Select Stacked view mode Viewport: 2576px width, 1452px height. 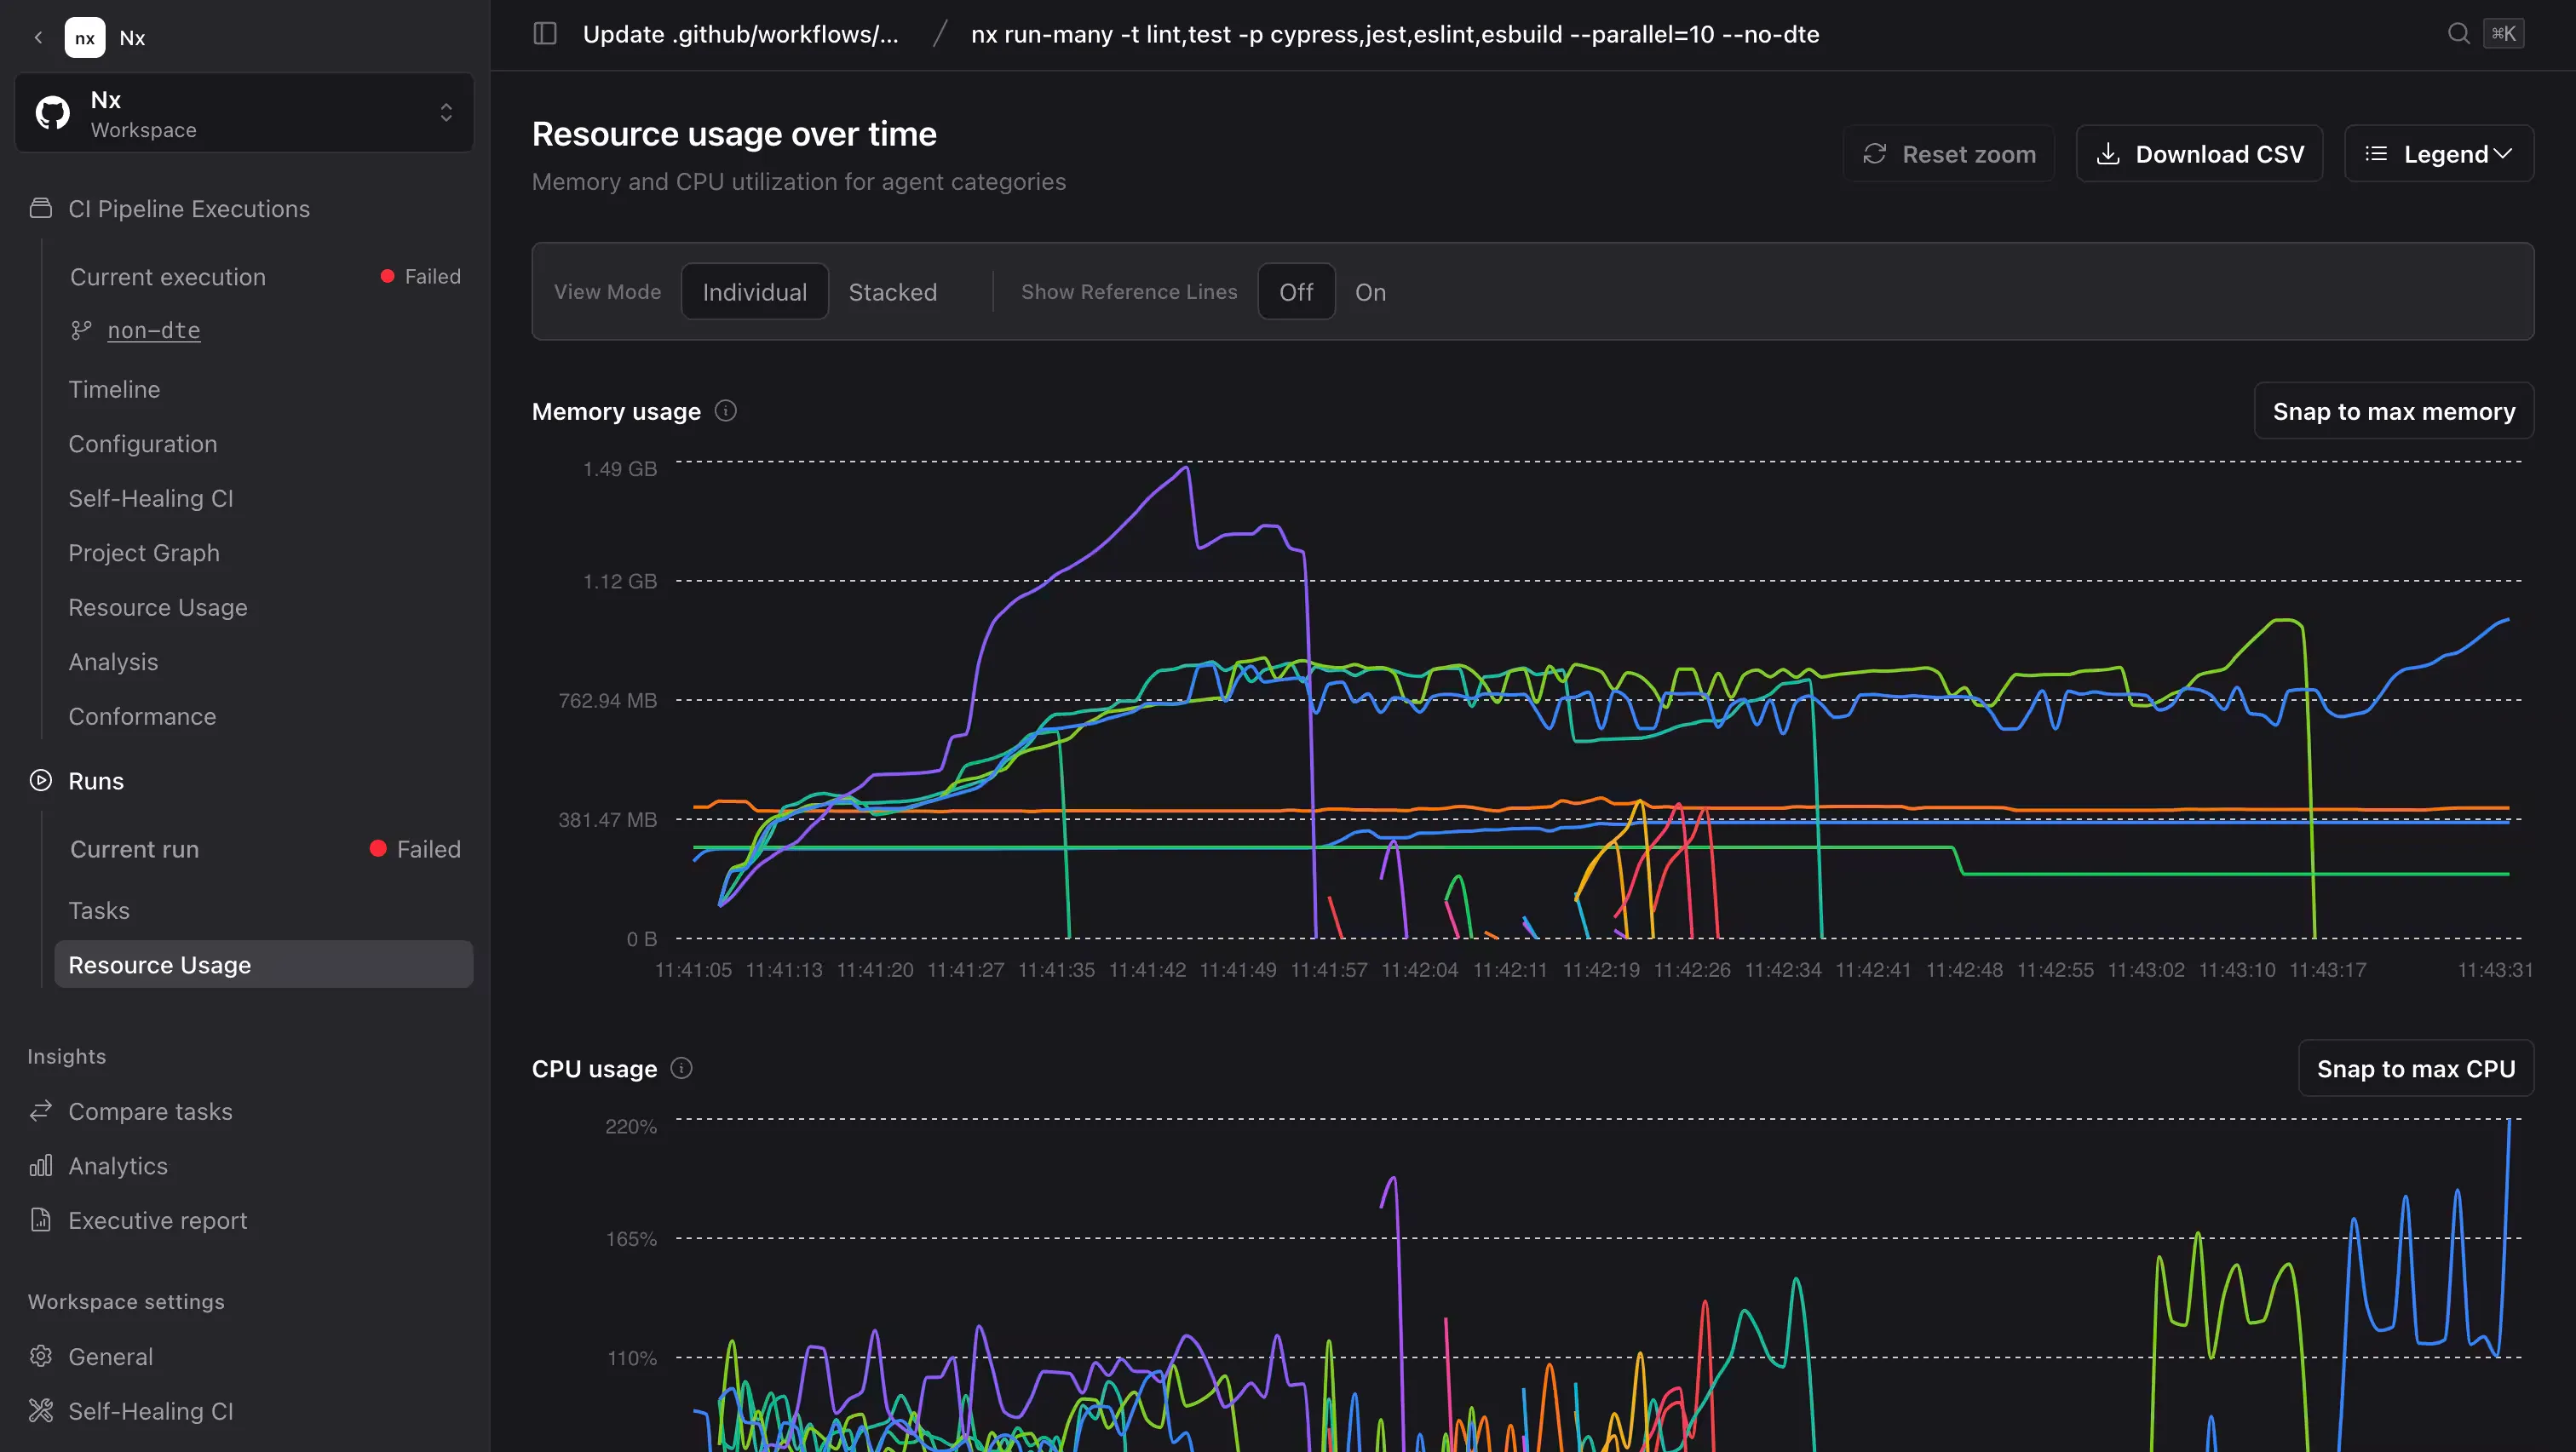[893, 292]
